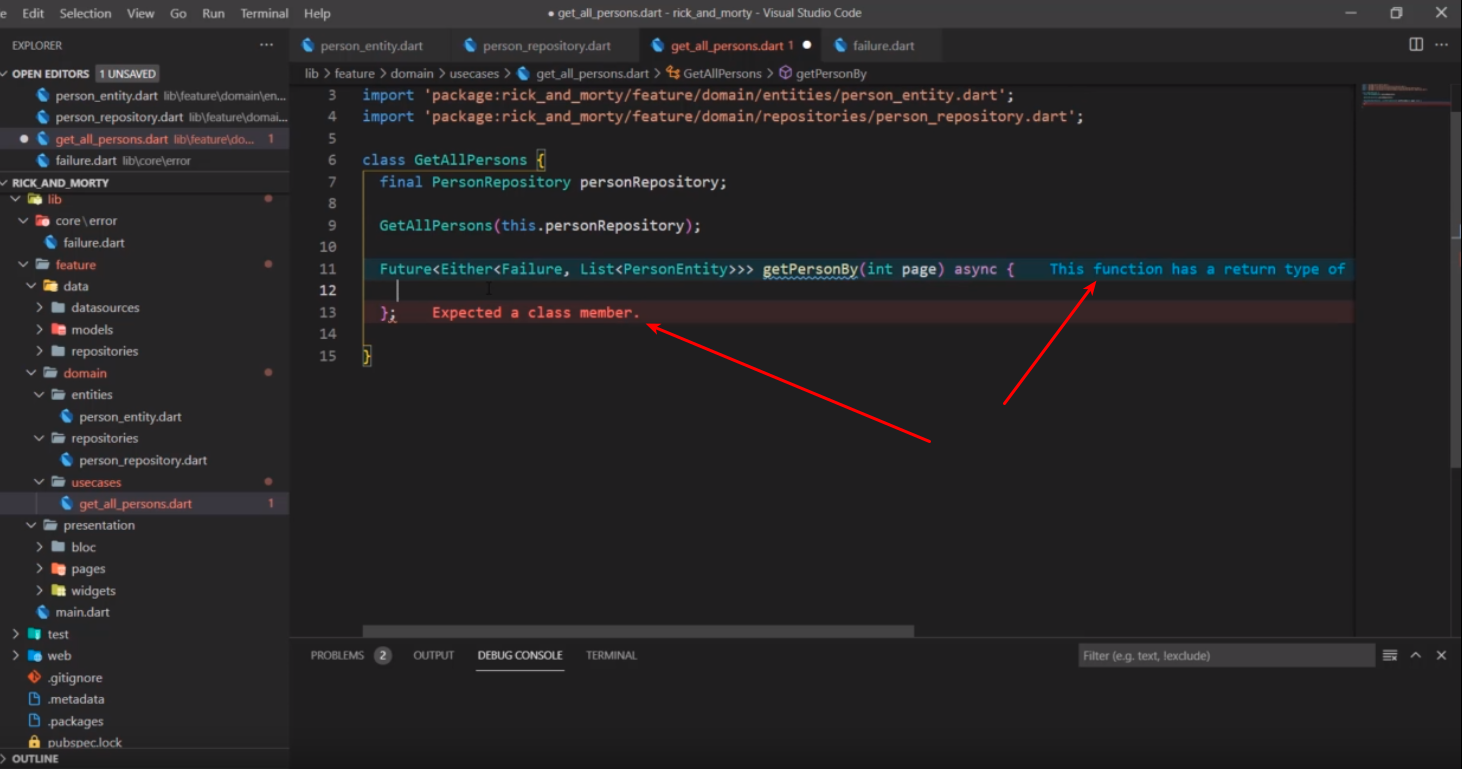Click the lib breadcrumb segment
Screen dimensions: 1462x769
click(311, 73)
